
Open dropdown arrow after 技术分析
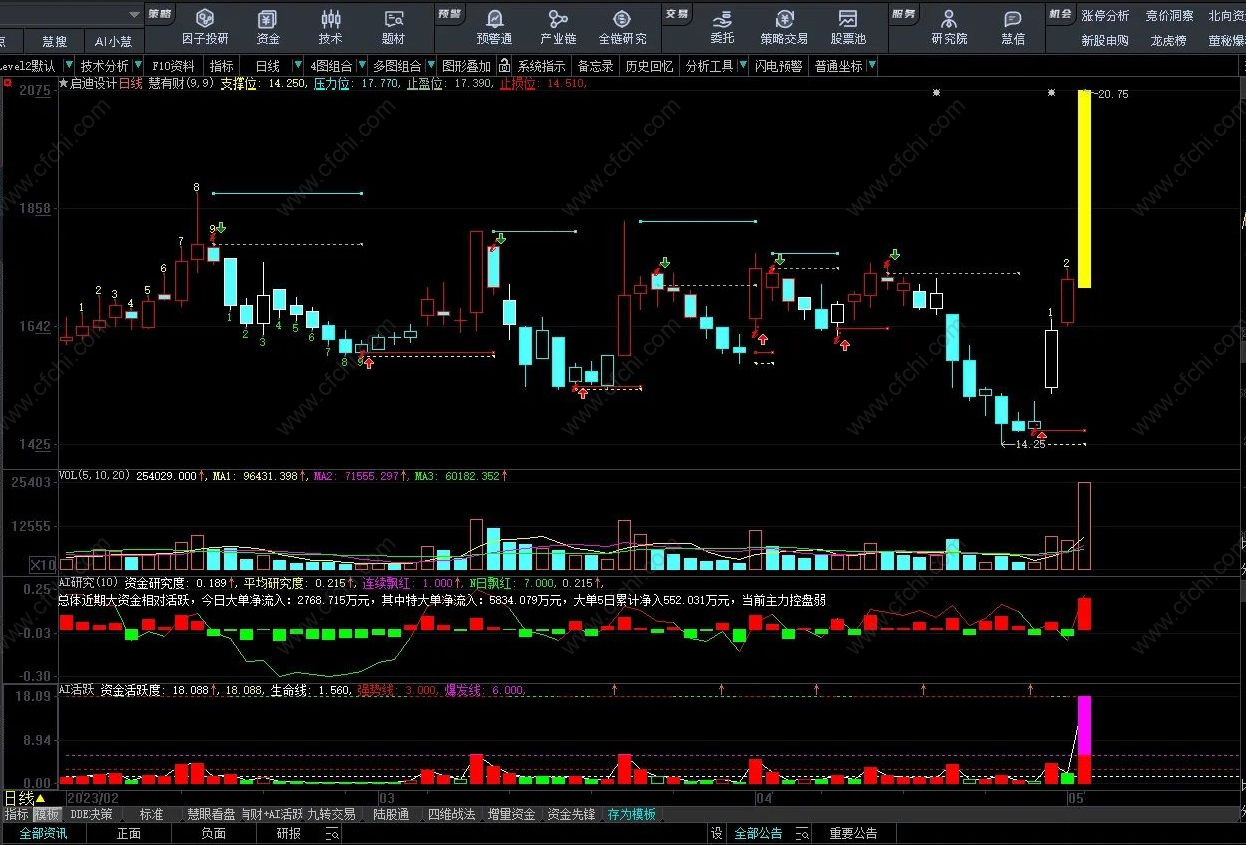pos(138,66)
